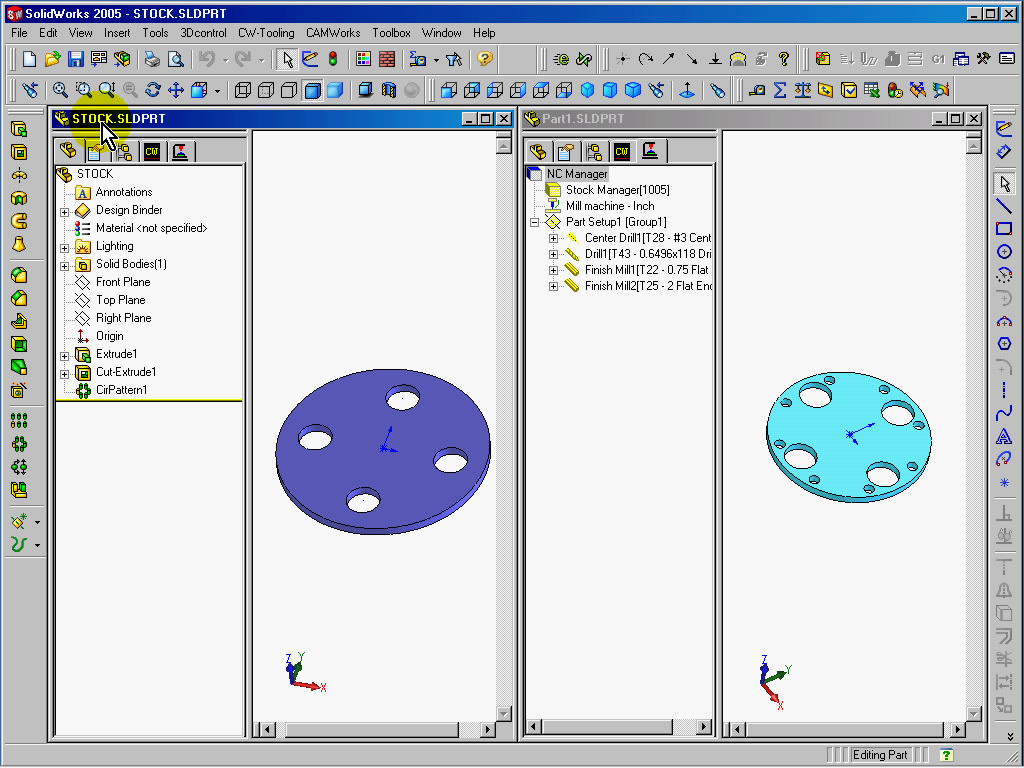Click STOCK viewport horizontal scrollbar thumb
Image resolution: width=1024 pixels, height=768 pixels.
click(372, 729)
